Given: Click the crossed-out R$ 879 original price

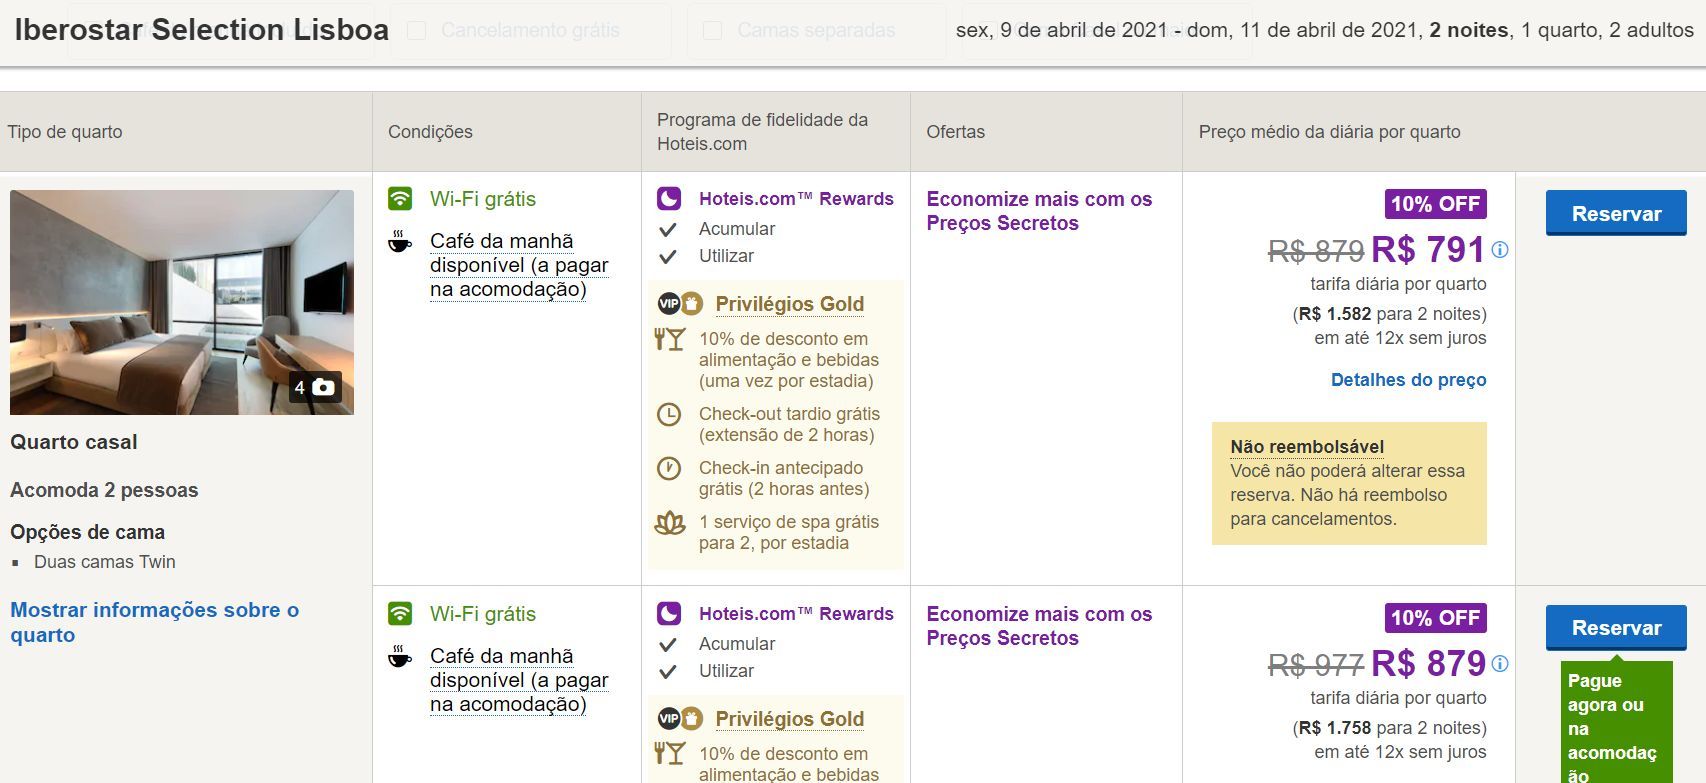Looking at the screenshot, I should [x=1316, y=251].
